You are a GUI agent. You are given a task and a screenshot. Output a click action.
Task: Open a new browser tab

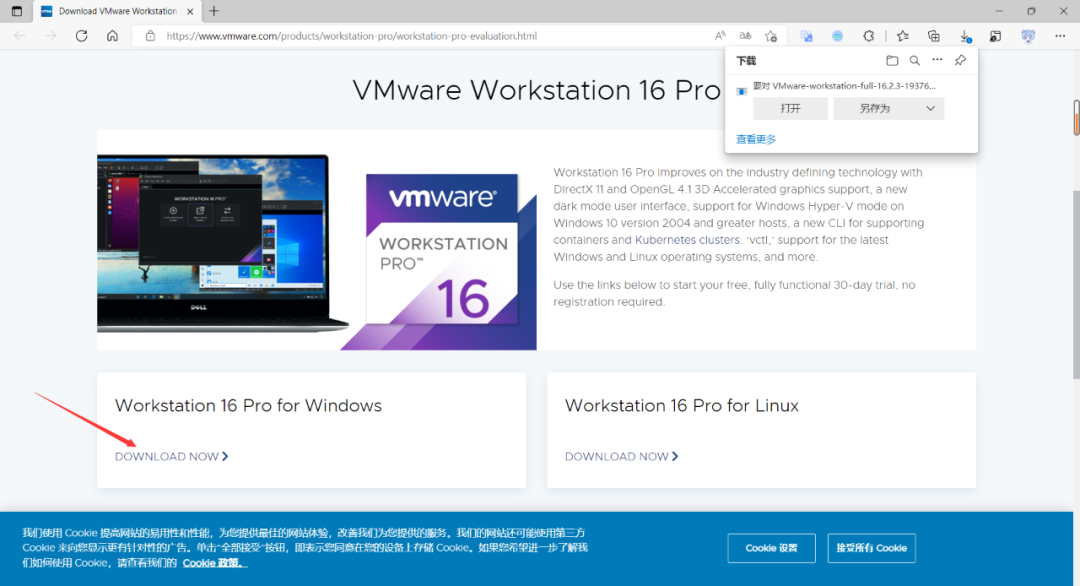(x=214, y=11)
